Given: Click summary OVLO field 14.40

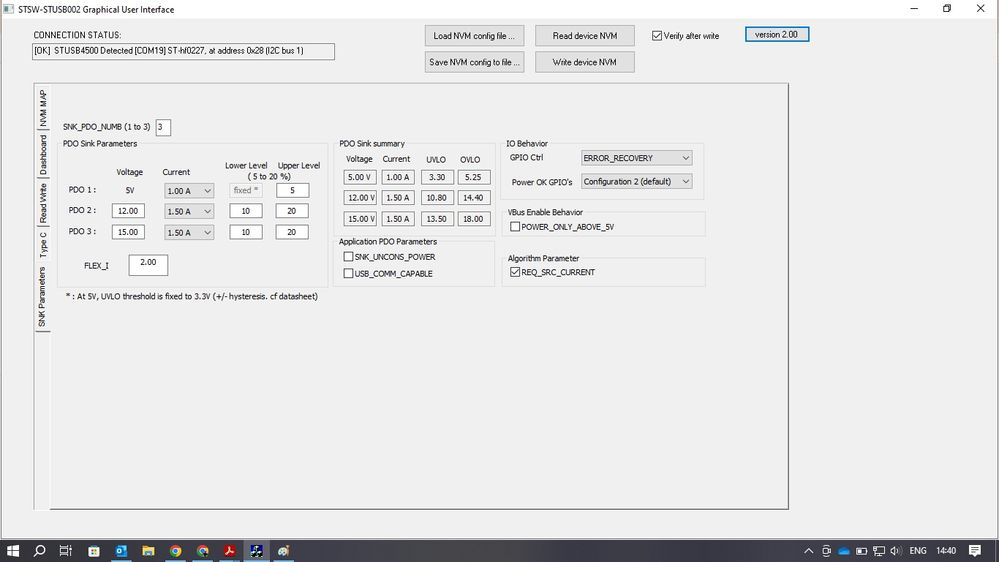Looking at the screenshot, I should [473, 198].
